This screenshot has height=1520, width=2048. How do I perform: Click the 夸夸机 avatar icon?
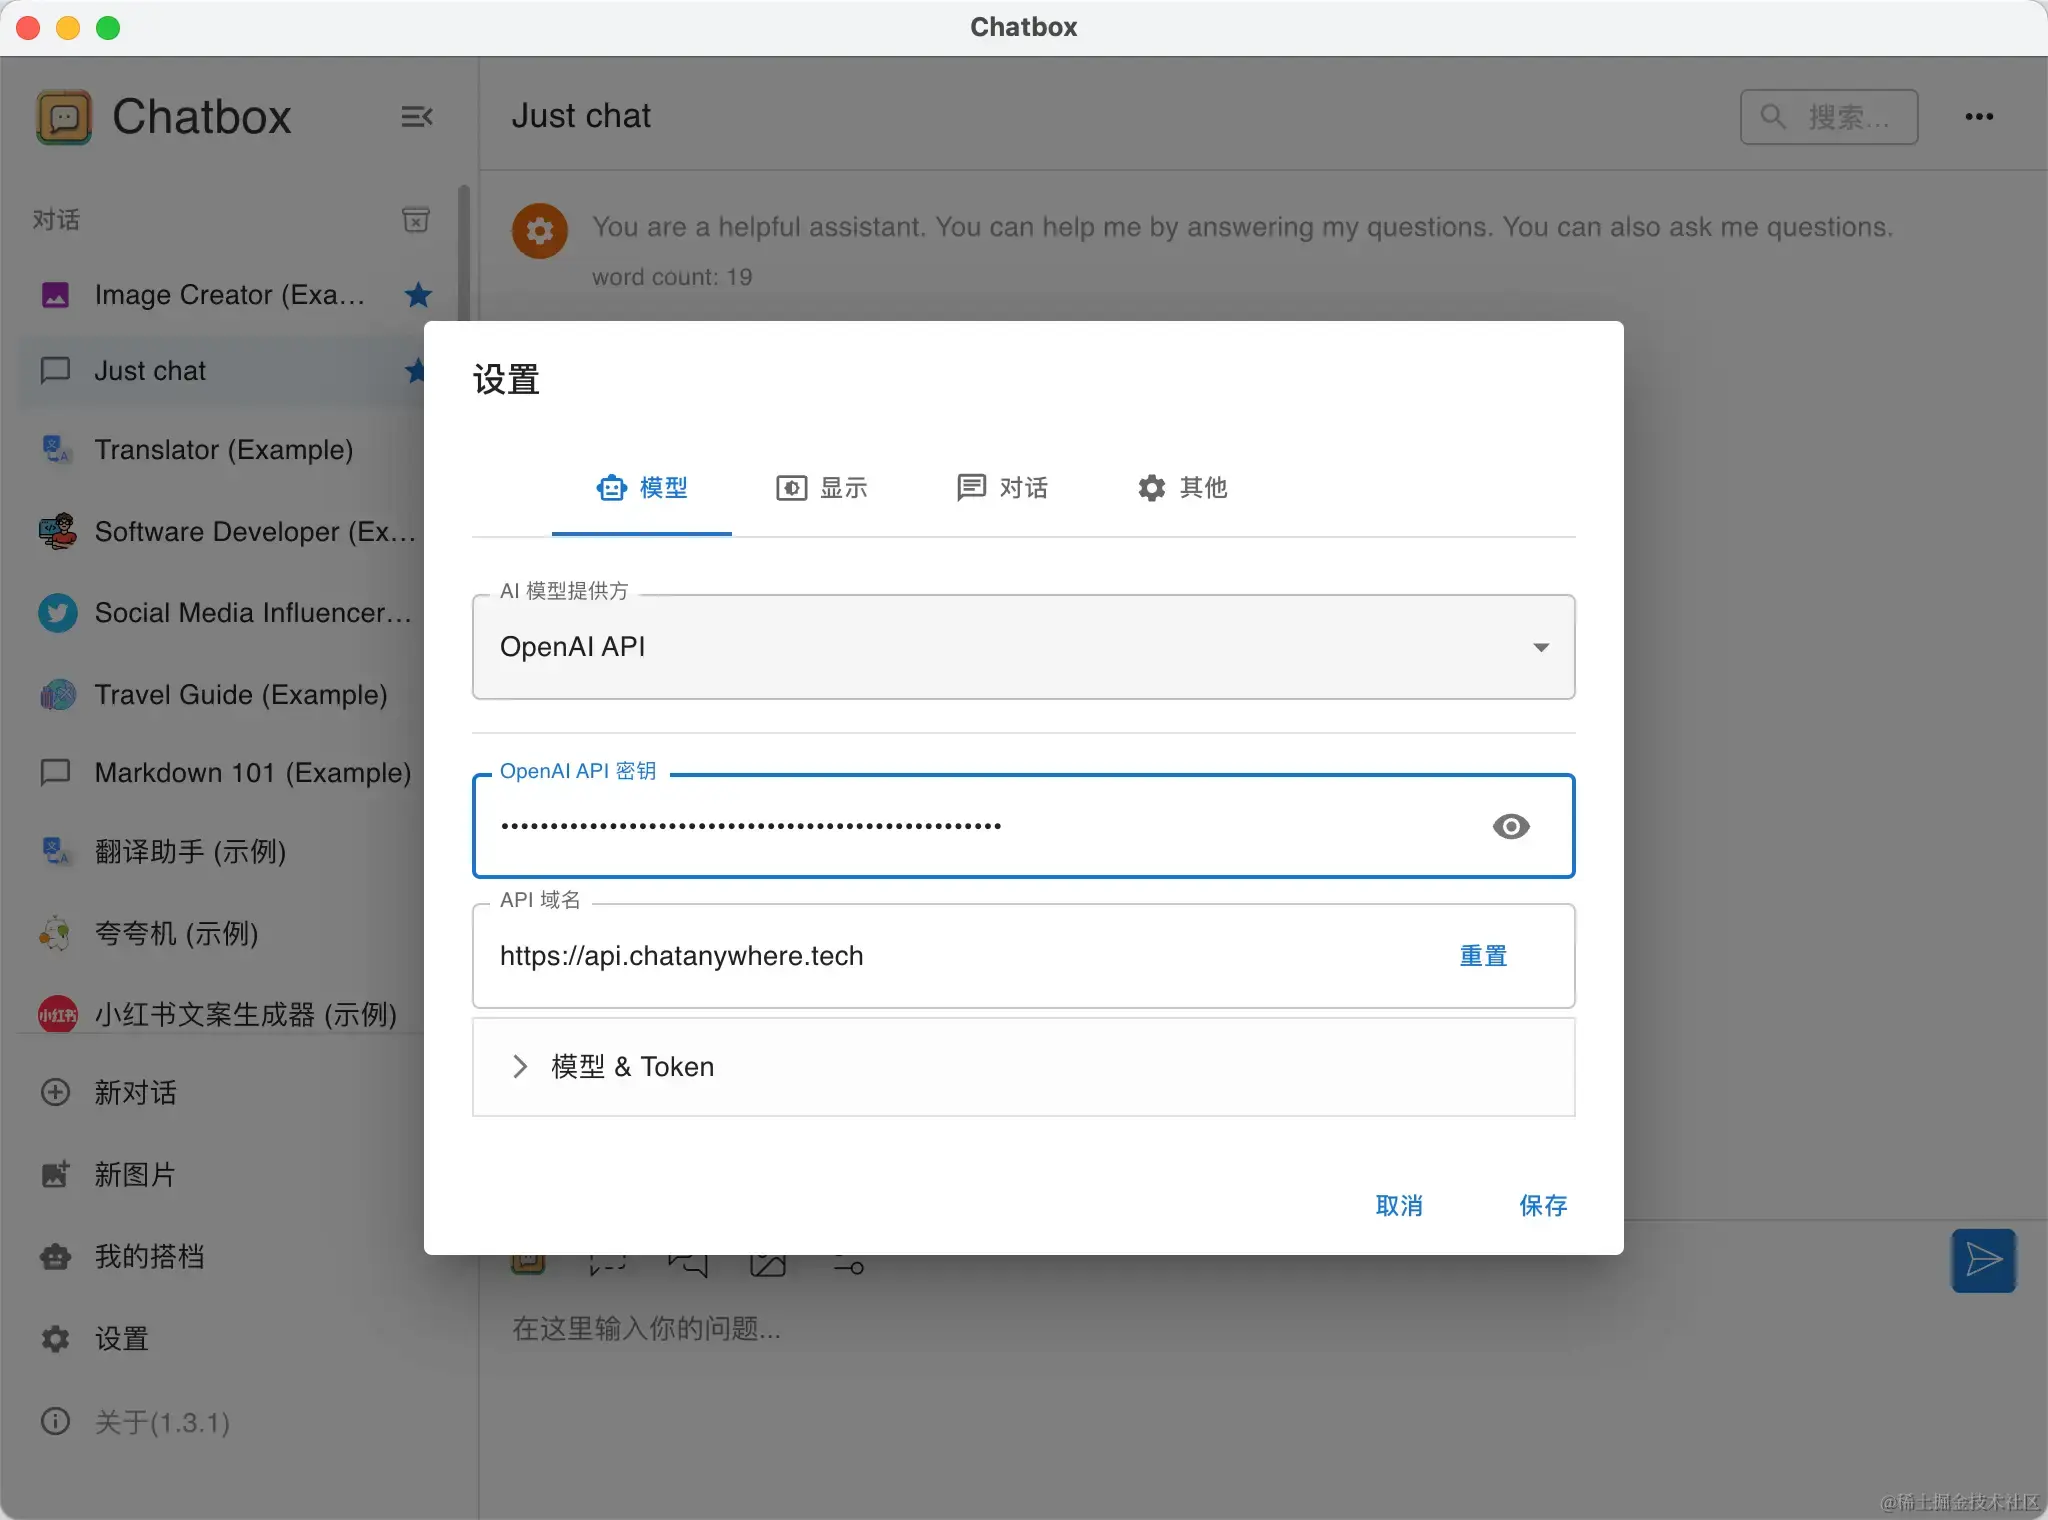pos(56,933)
